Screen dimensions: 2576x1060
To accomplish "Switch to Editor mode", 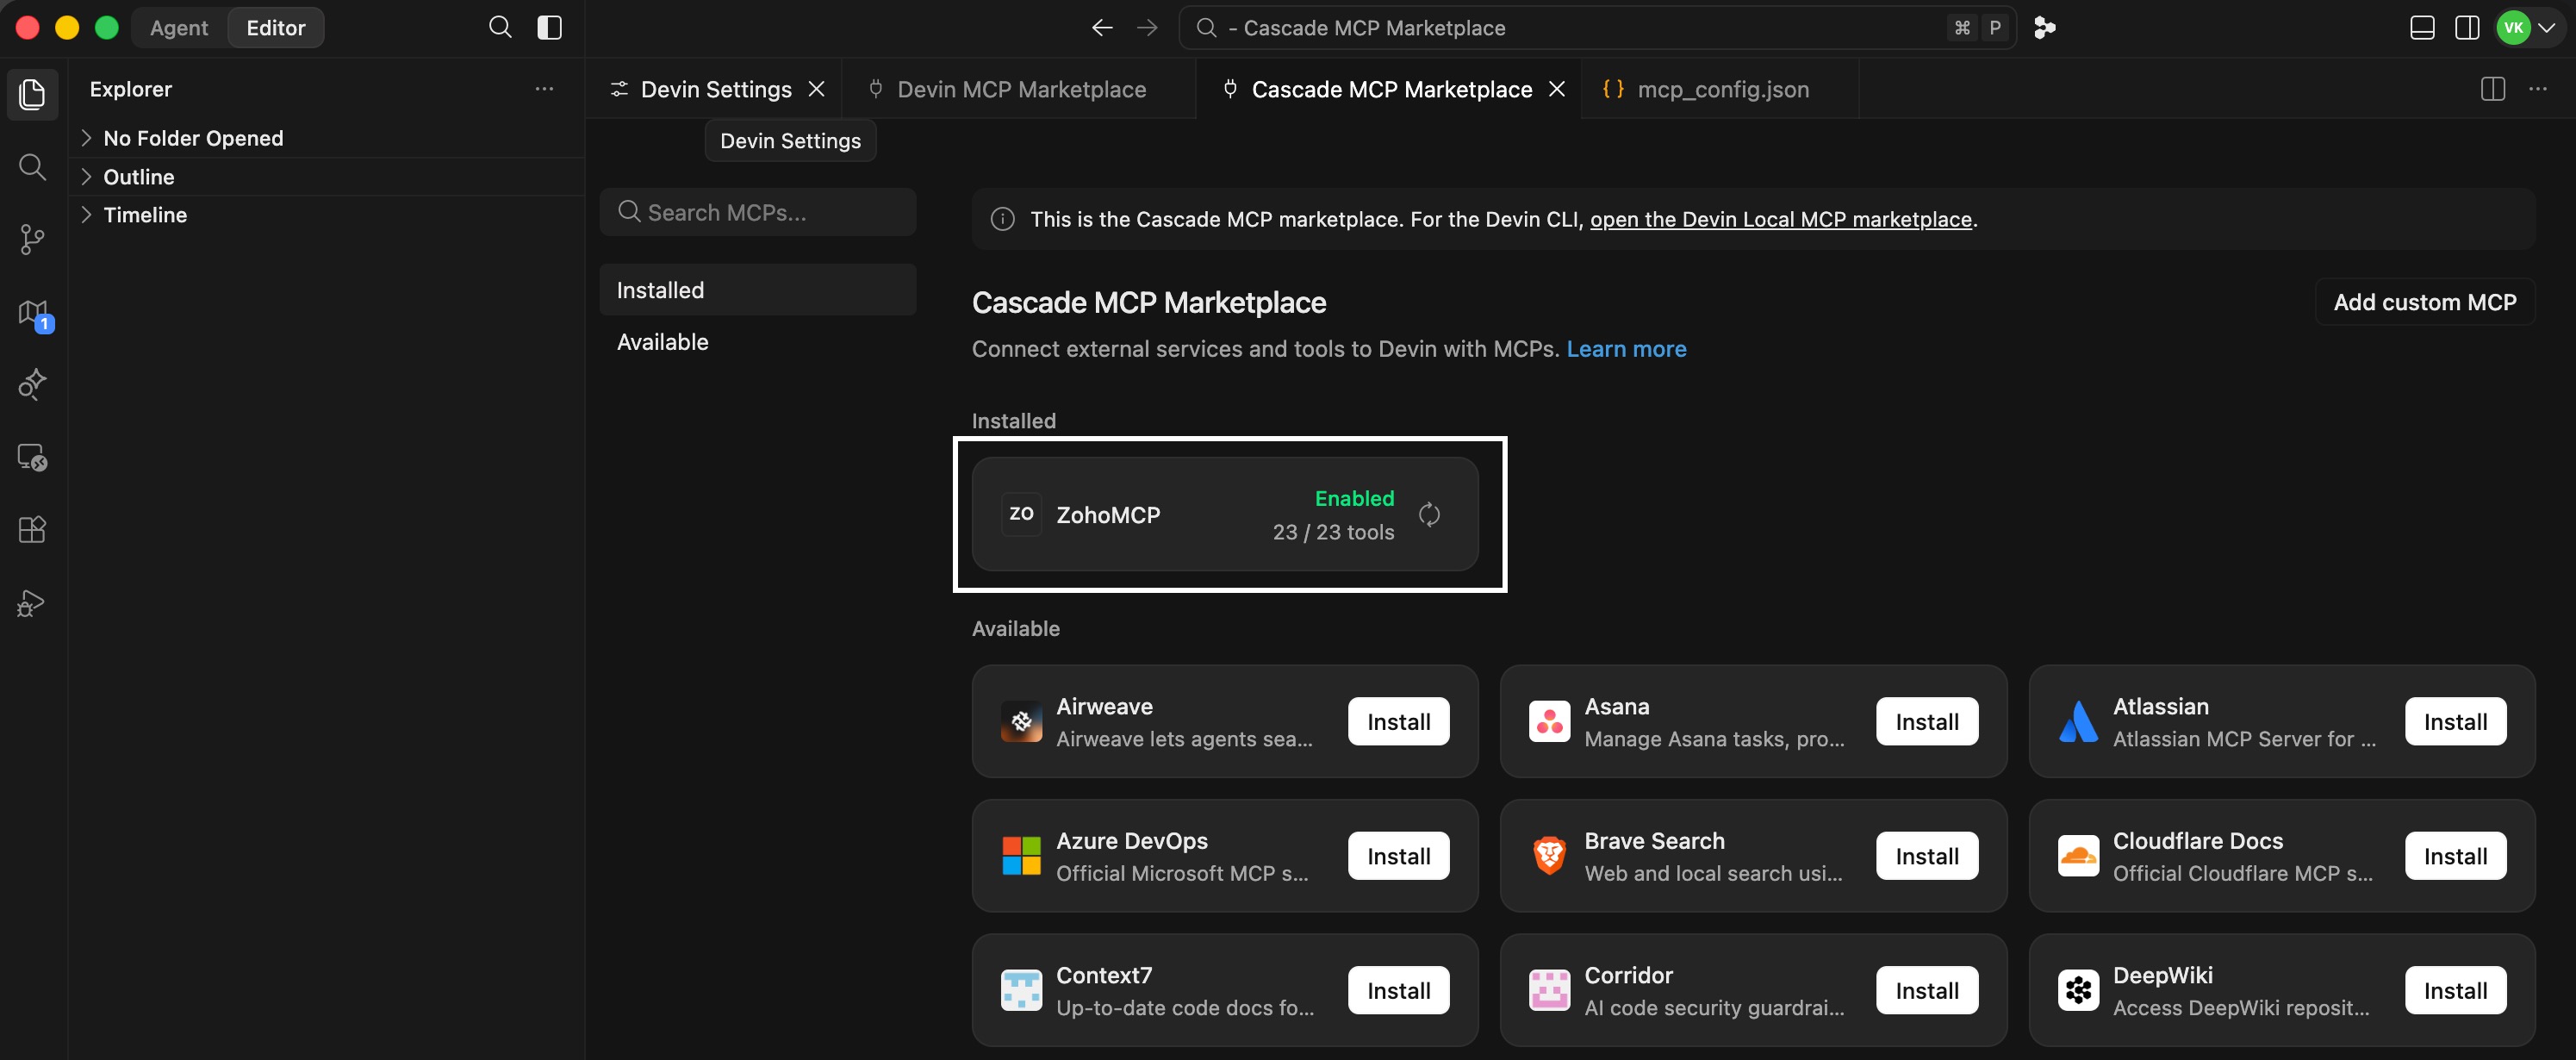I will [x=276, y=28].
